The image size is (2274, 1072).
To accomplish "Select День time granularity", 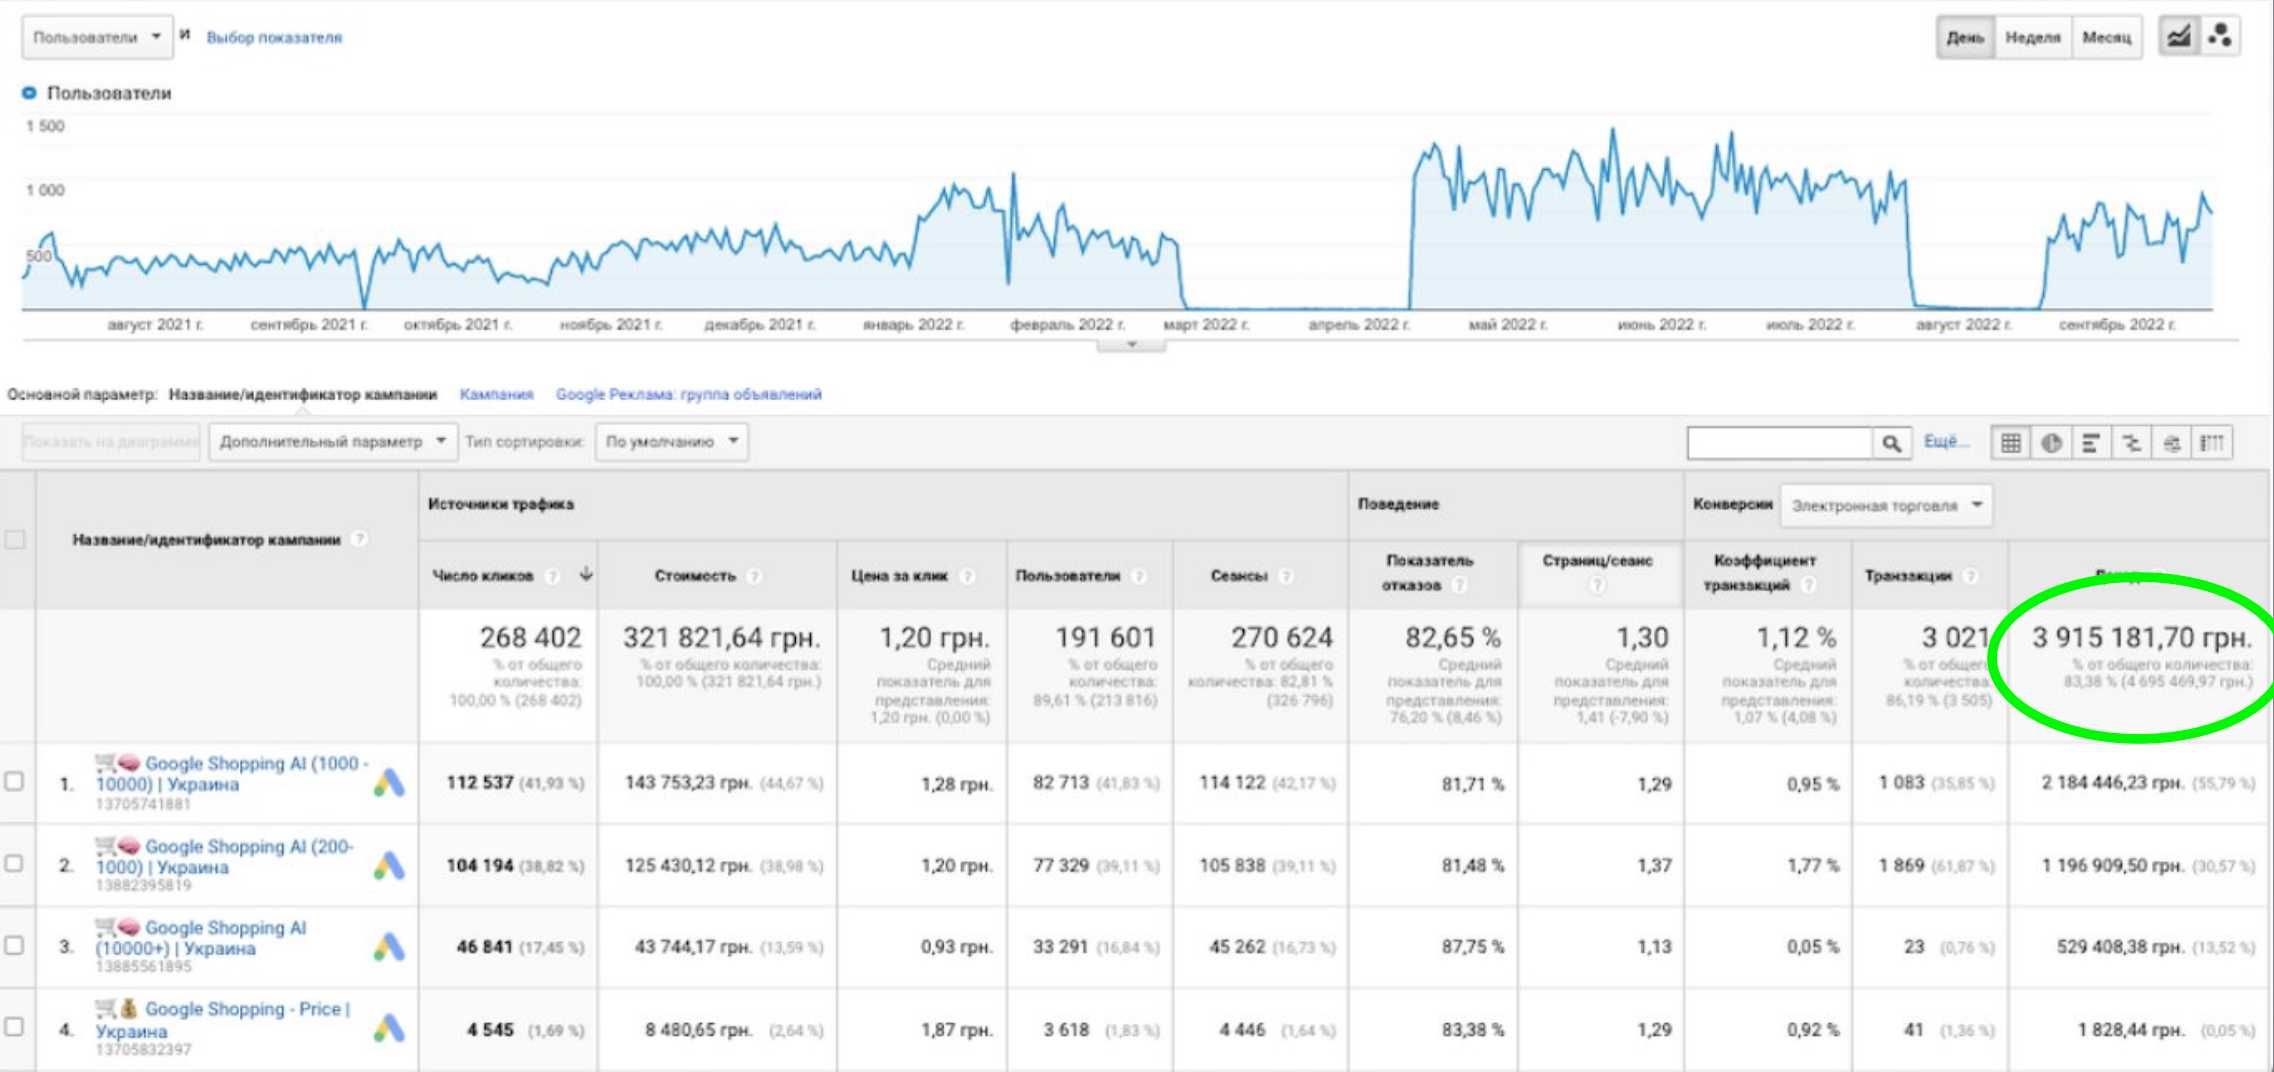I will click(x=1965, y=37).
